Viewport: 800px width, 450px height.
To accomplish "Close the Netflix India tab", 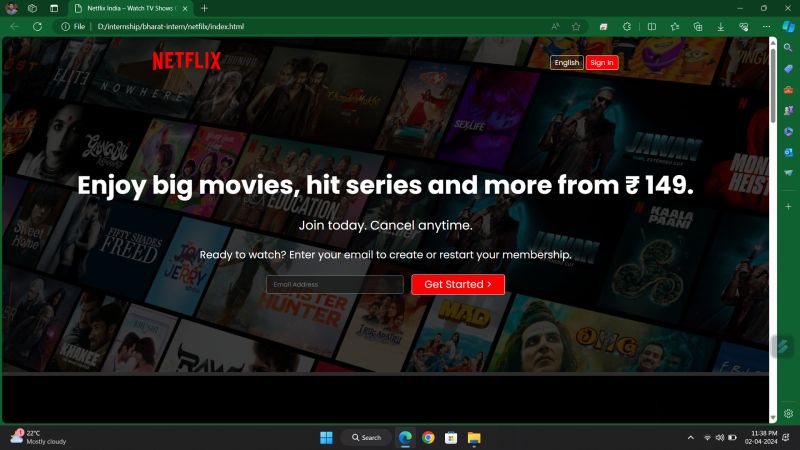I will 185,8.
